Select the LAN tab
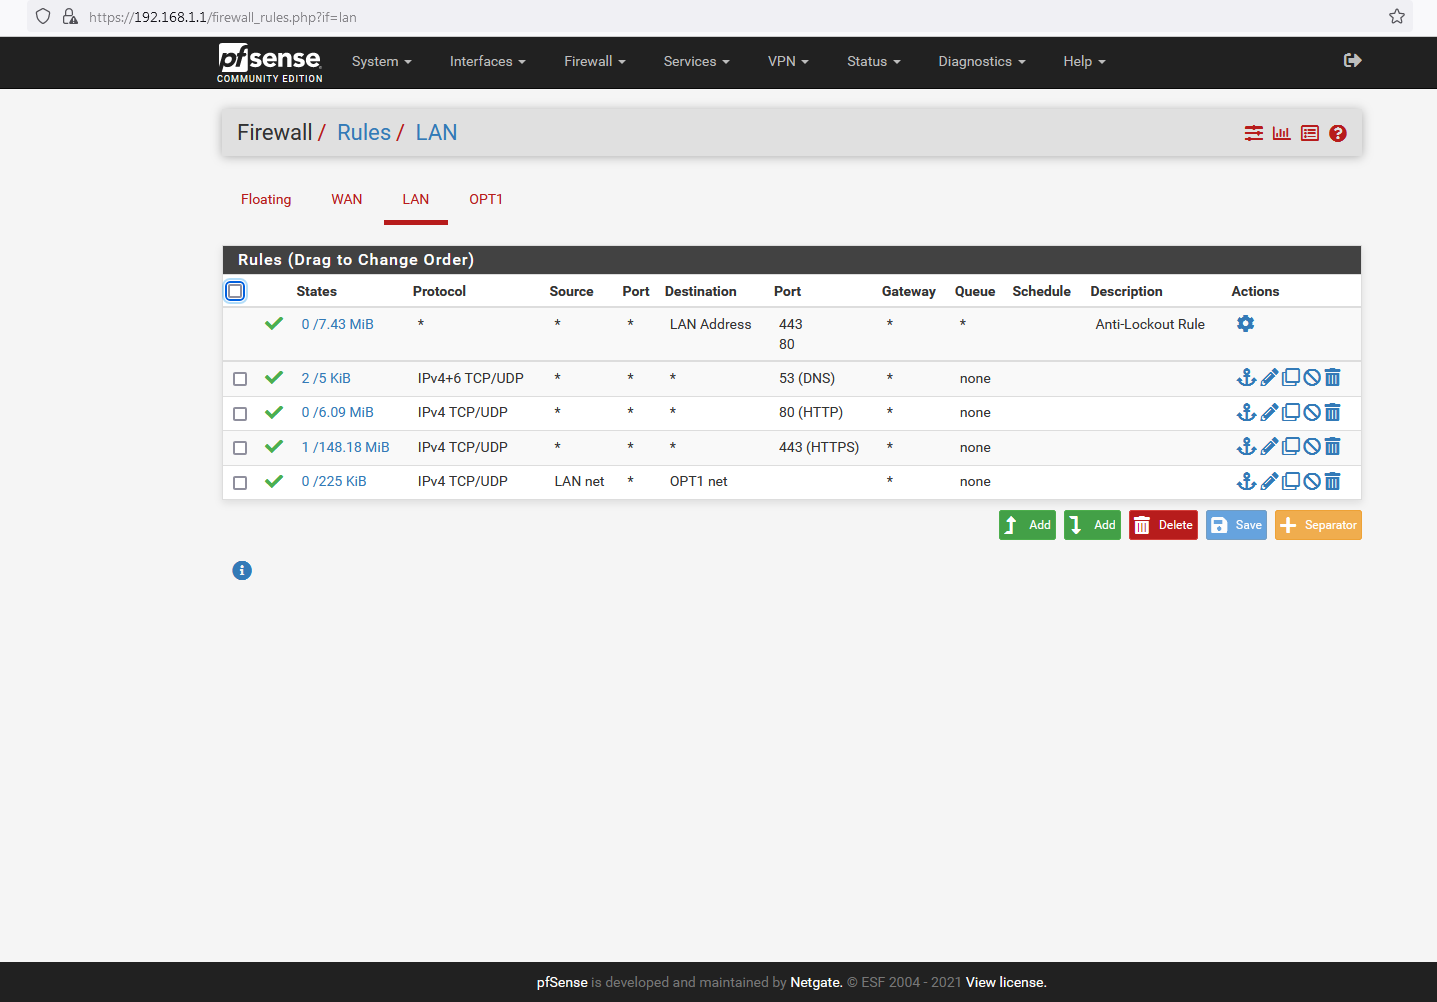1437x1002 pixels. point(416,199)
